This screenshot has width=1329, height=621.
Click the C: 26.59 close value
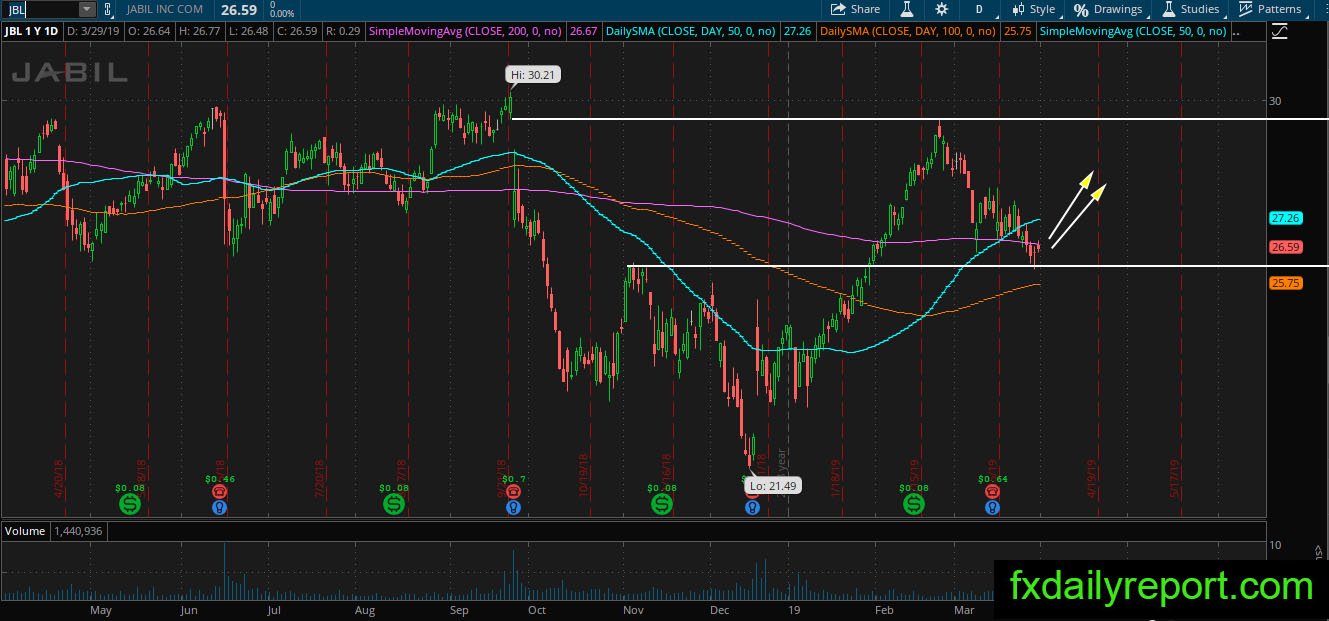tap(295, 32)
